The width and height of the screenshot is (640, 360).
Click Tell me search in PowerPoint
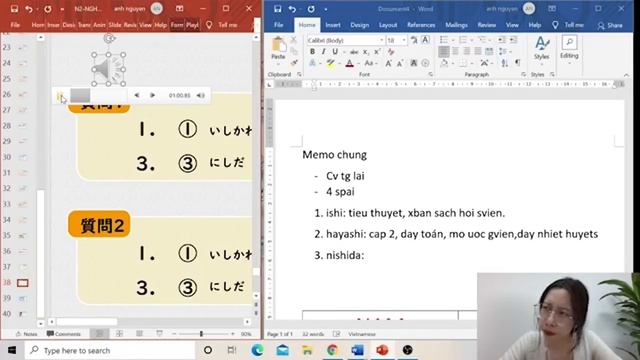pyautogui.click(x=222, y=25)
